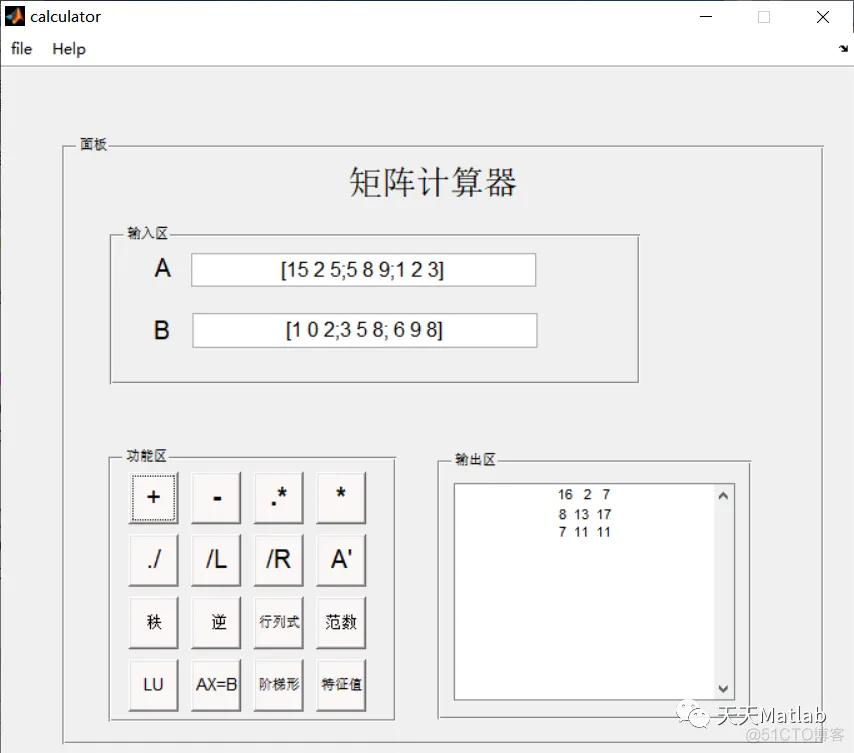Click the - matrix subtraction button
The height and width of the screenshot is (753, 854).
pyautogui.click(x=215, y=497)
